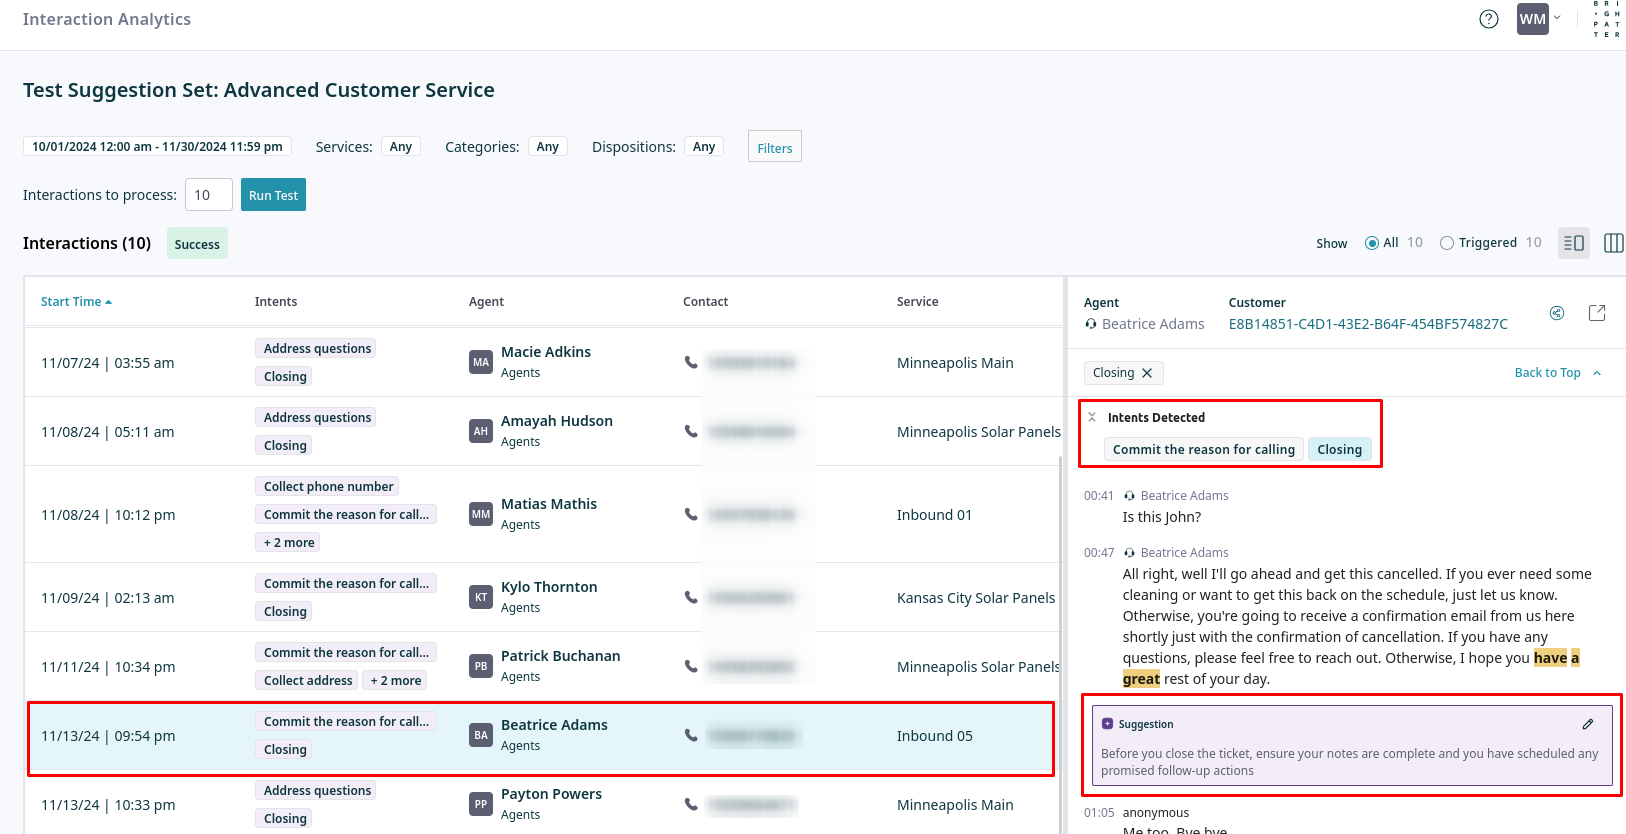Open the WM user account dropdown
Screen dimensions: 1626x834
pyautogui.click(x=1538, y=19)
